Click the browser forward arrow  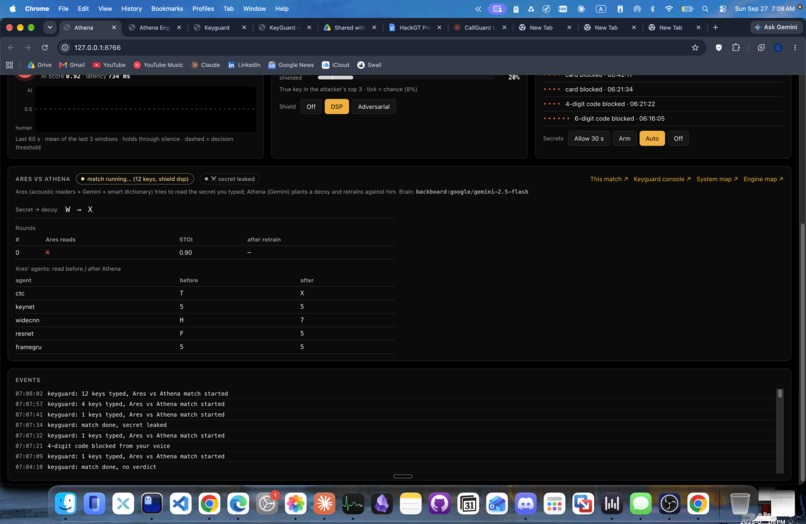[x=28, y=47]
